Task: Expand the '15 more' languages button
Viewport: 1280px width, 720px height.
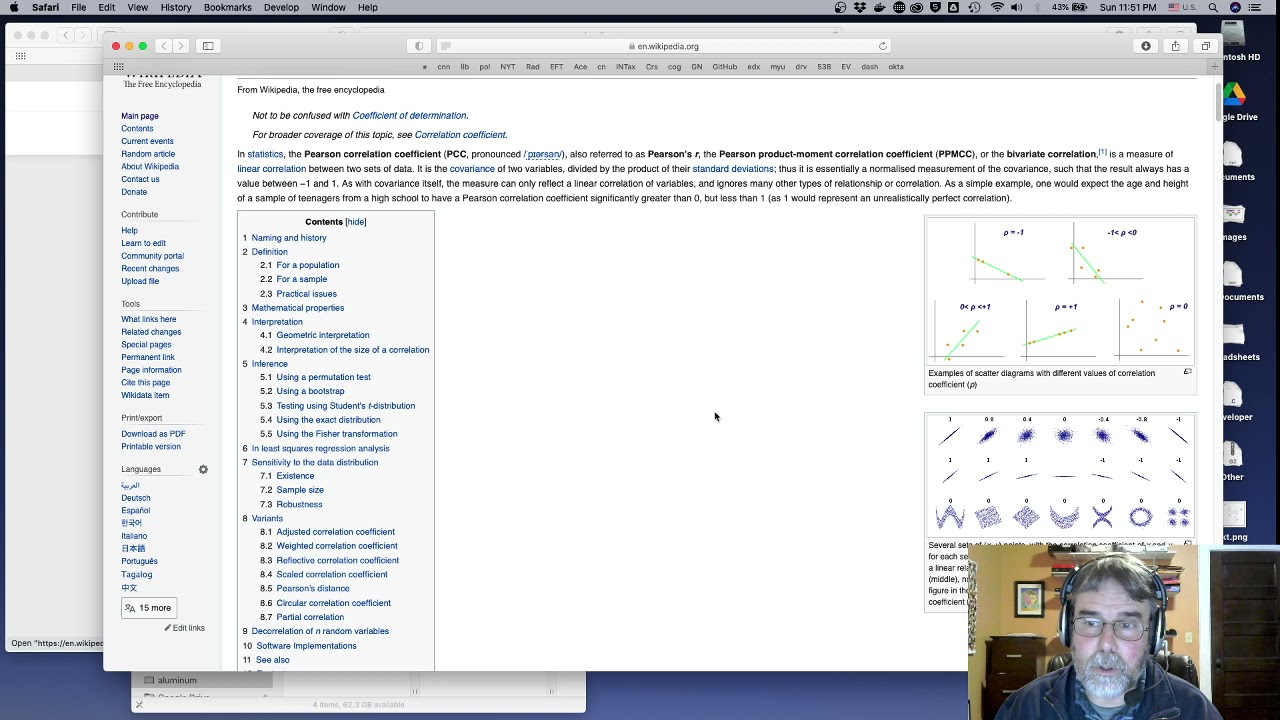Action: tap(148, 608)
